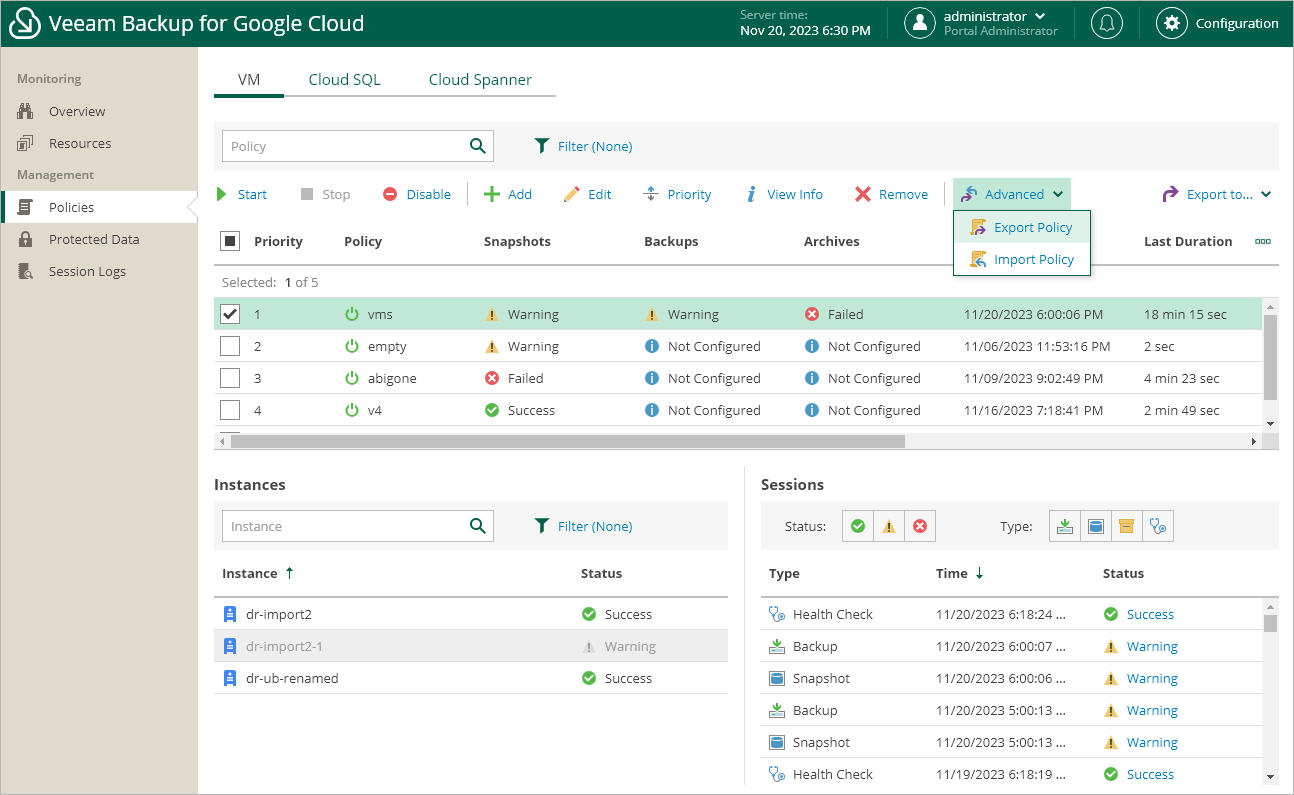Click the notifications bell icon
1294x795 pixels.
(x=1106, y=24)
